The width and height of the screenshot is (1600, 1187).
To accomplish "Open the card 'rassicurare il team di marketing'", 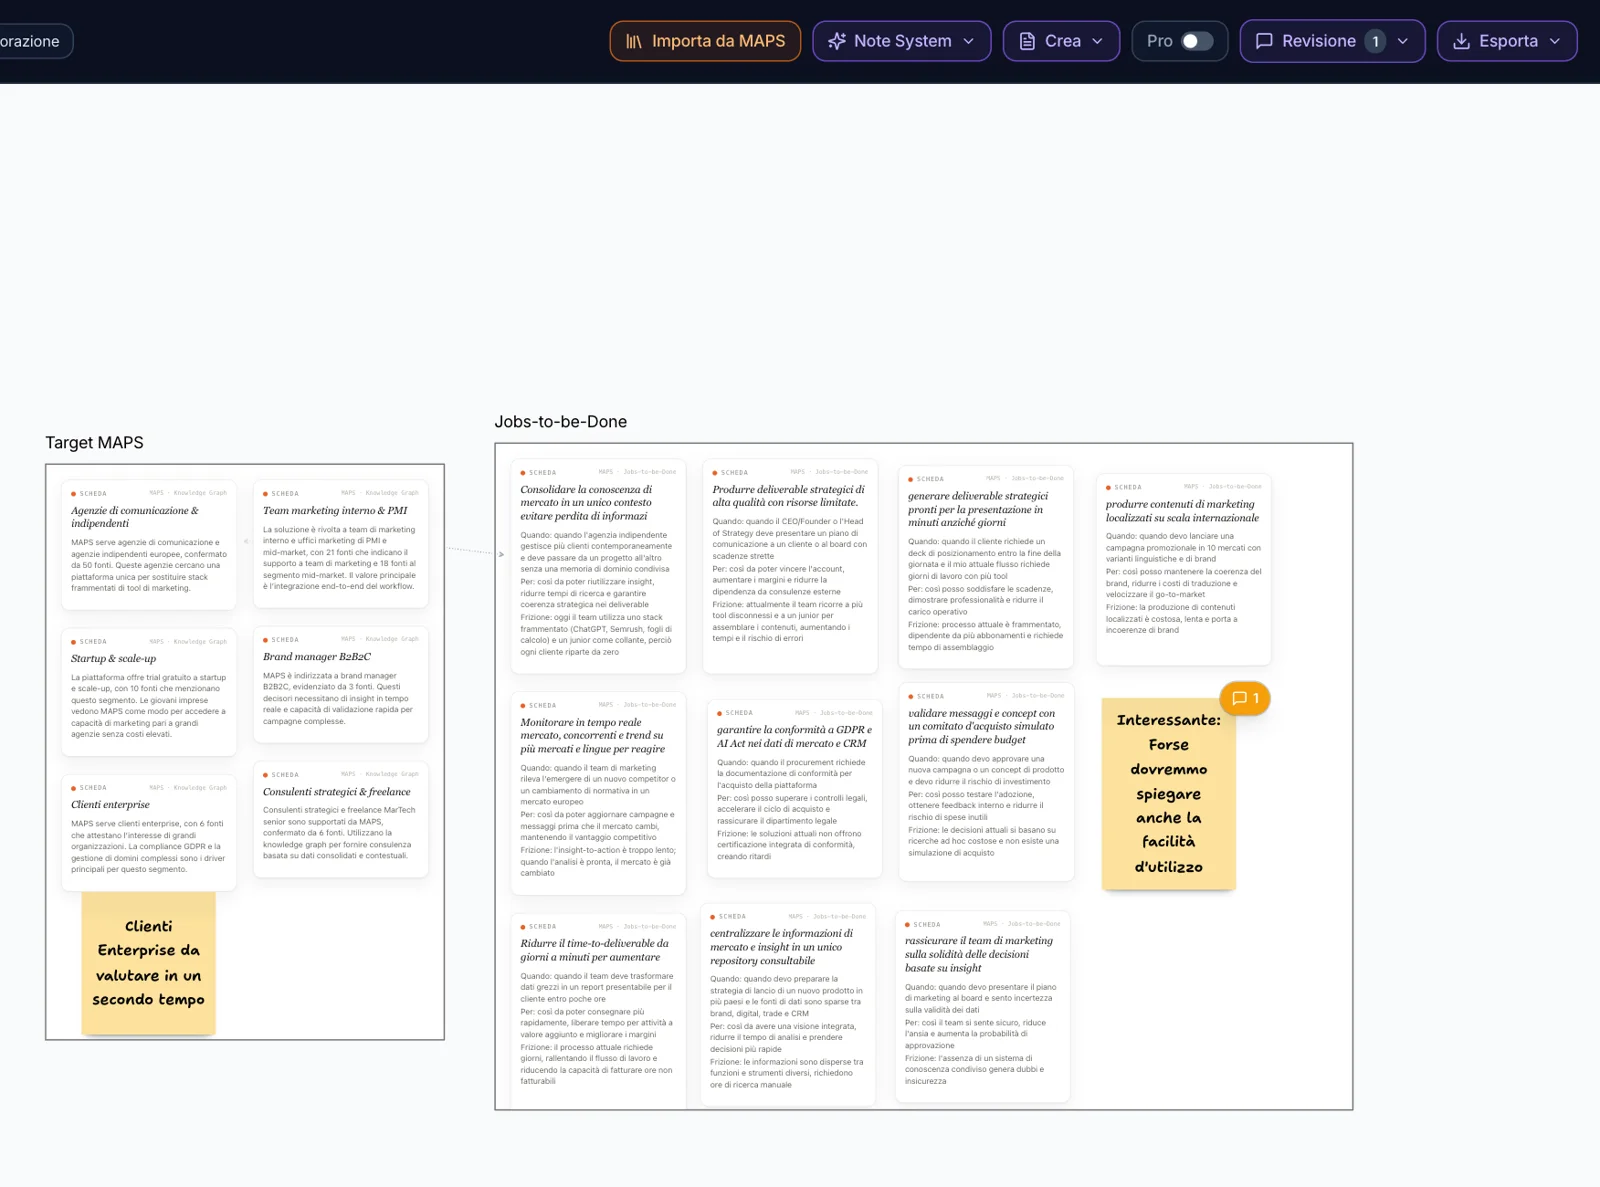I will point(983,1007).
